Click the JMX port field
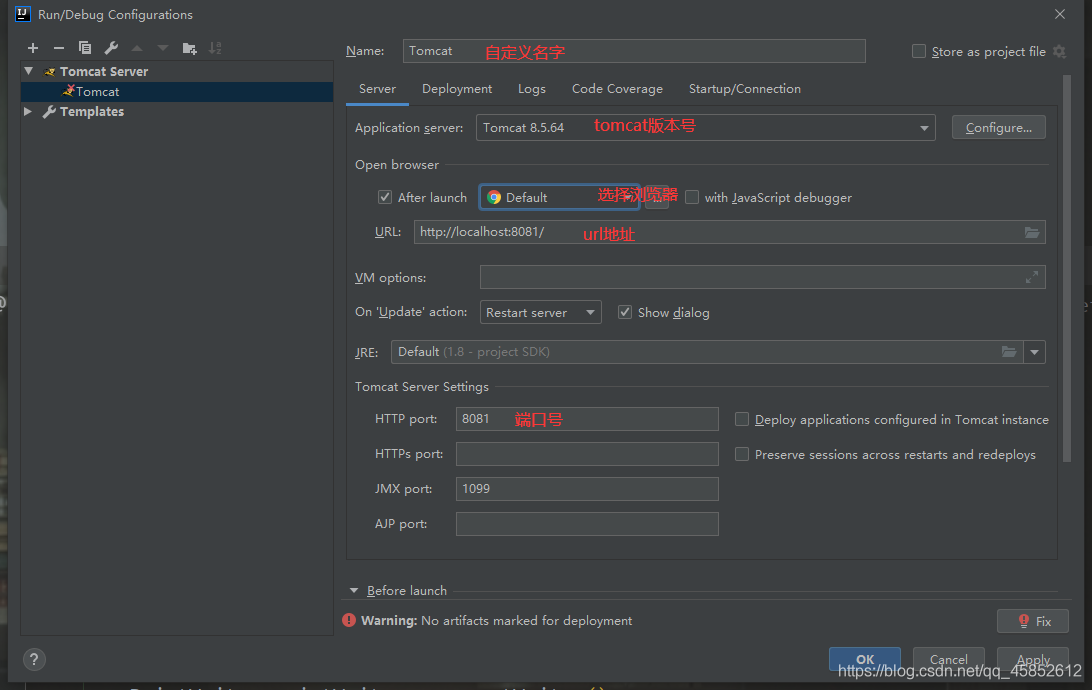Viewport: 1092px width, 690px height. pos(587,489)
